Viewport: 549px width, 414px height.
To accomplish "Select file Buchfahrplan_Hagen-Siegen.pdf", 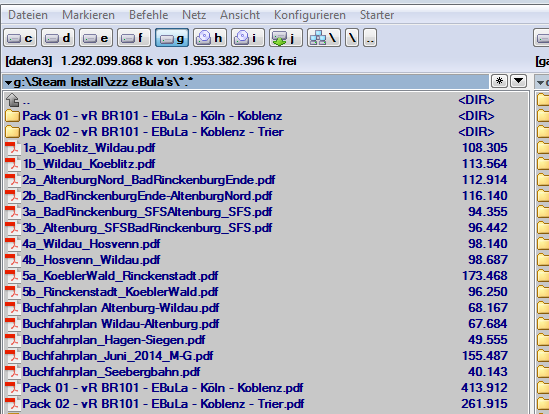I will 114,340.
